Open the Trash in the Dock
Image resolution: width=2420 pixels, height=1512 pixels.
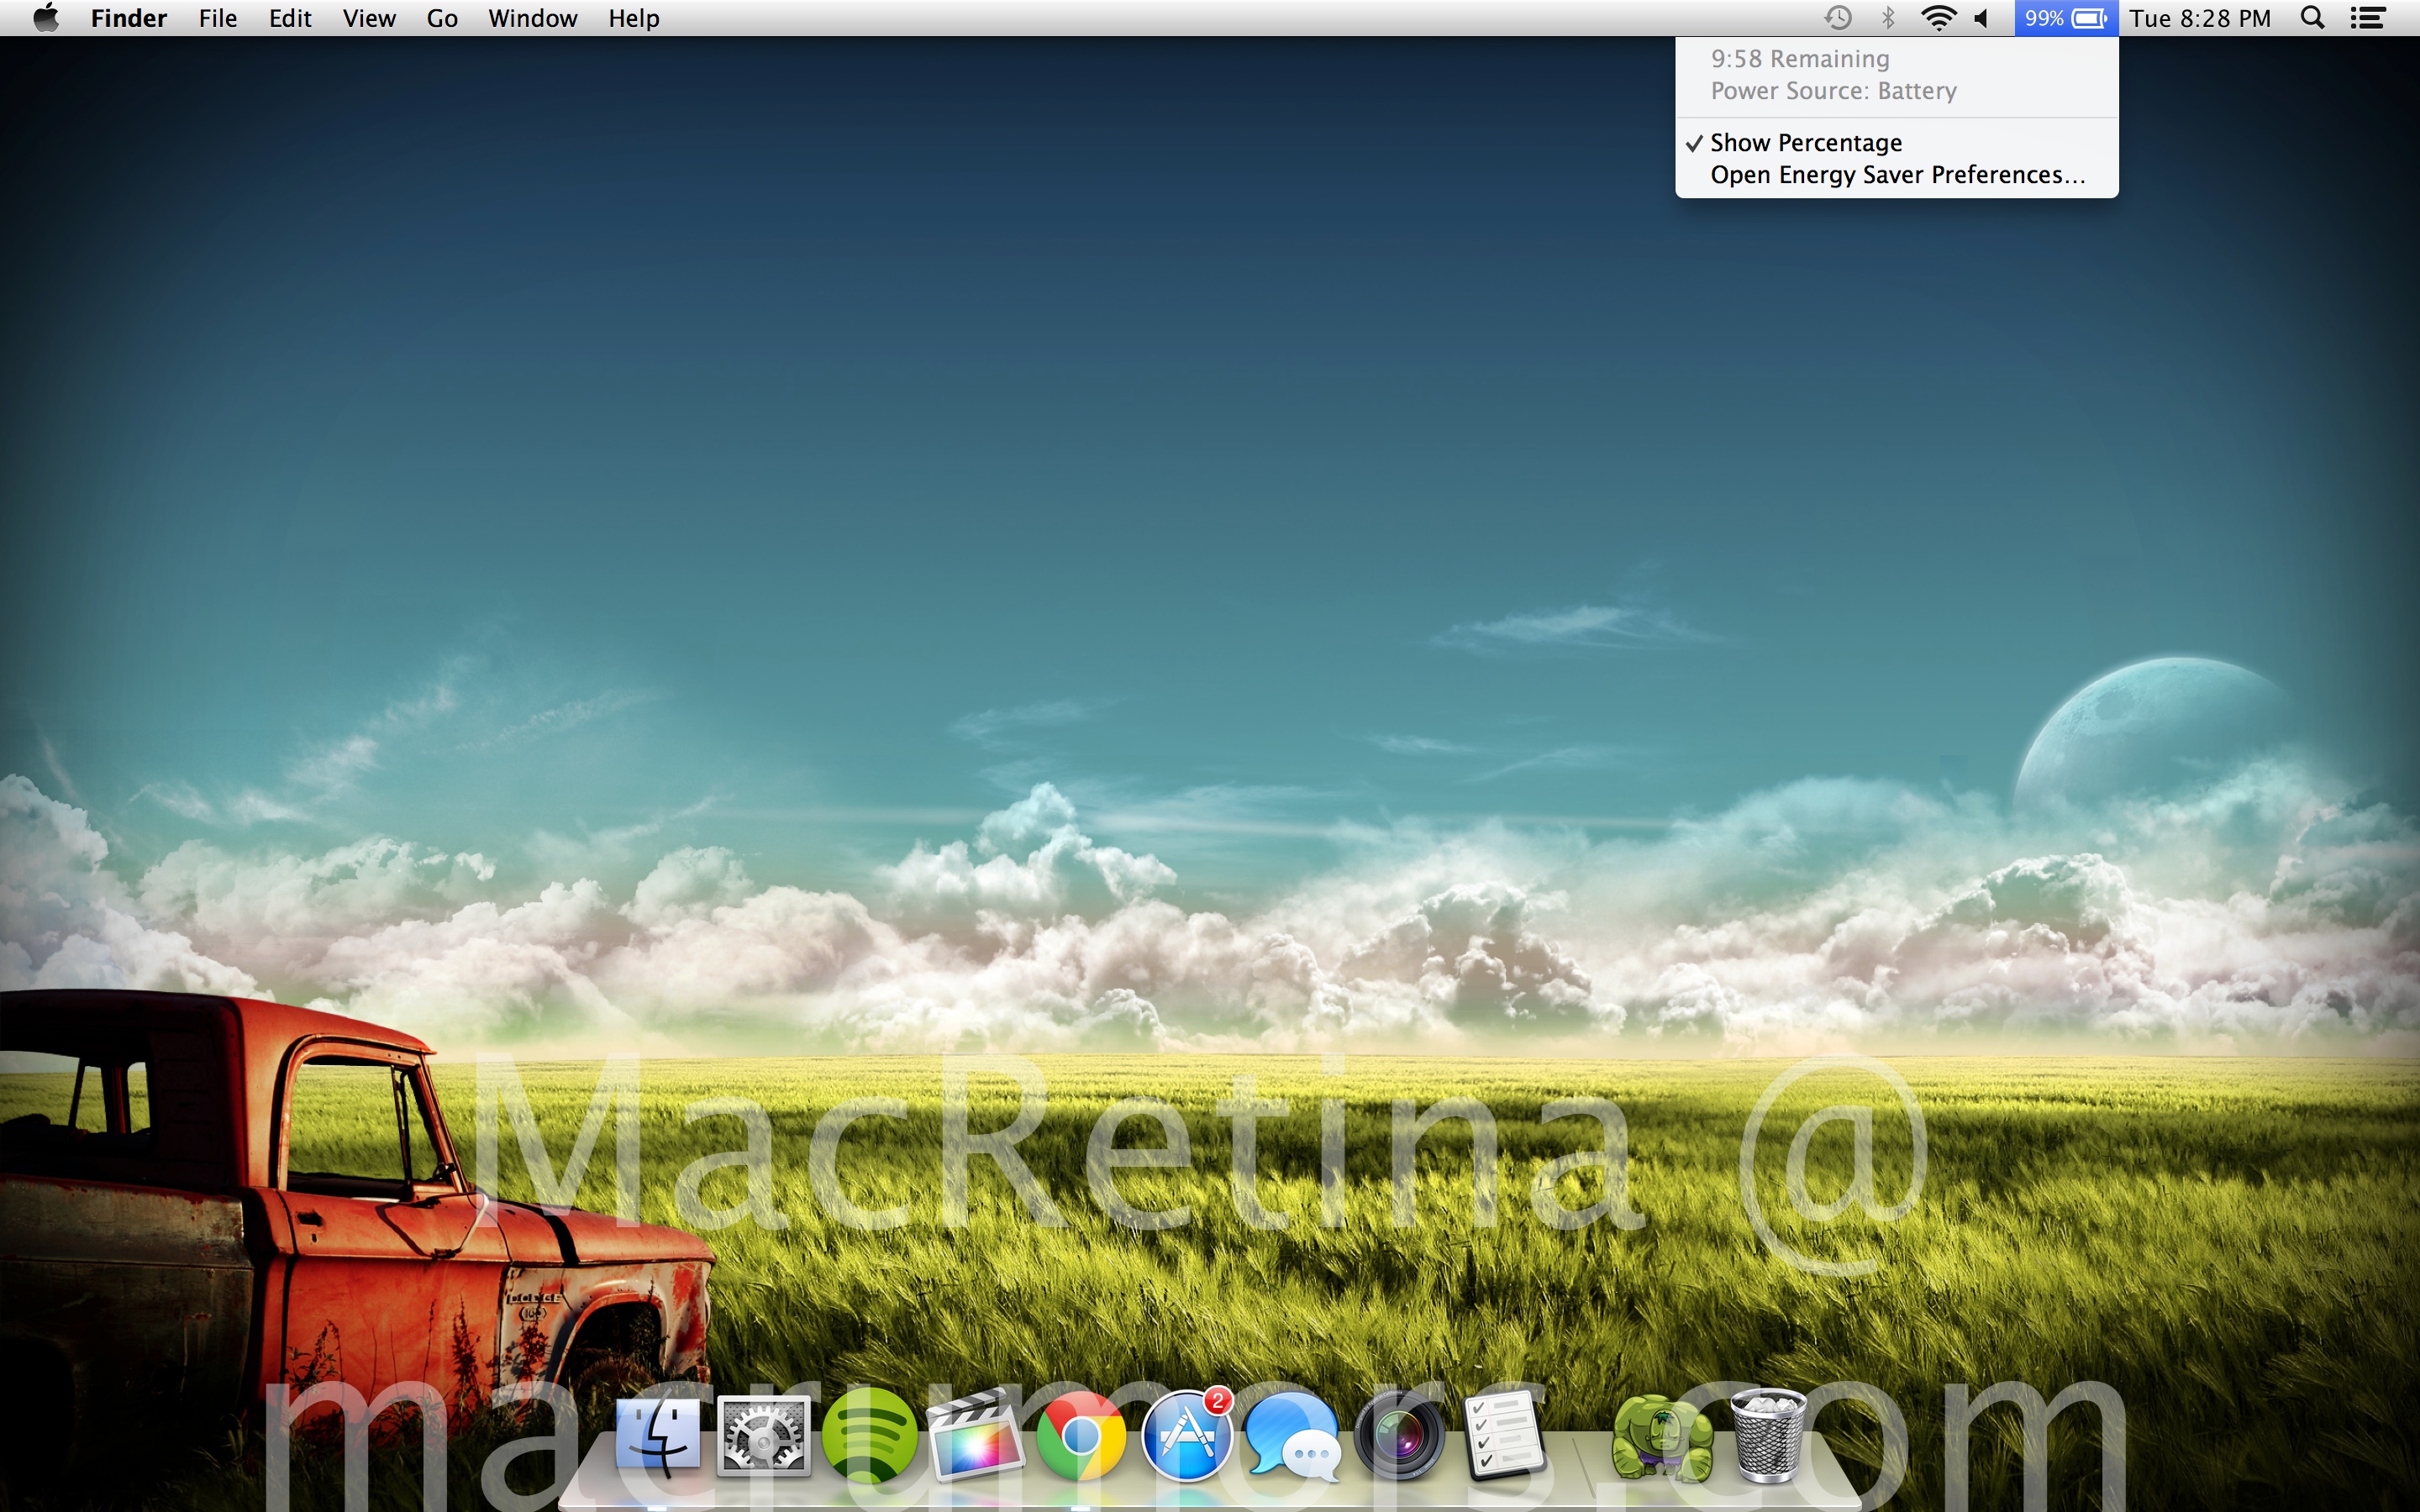pyautogui.click(x=1768, y=1436)
